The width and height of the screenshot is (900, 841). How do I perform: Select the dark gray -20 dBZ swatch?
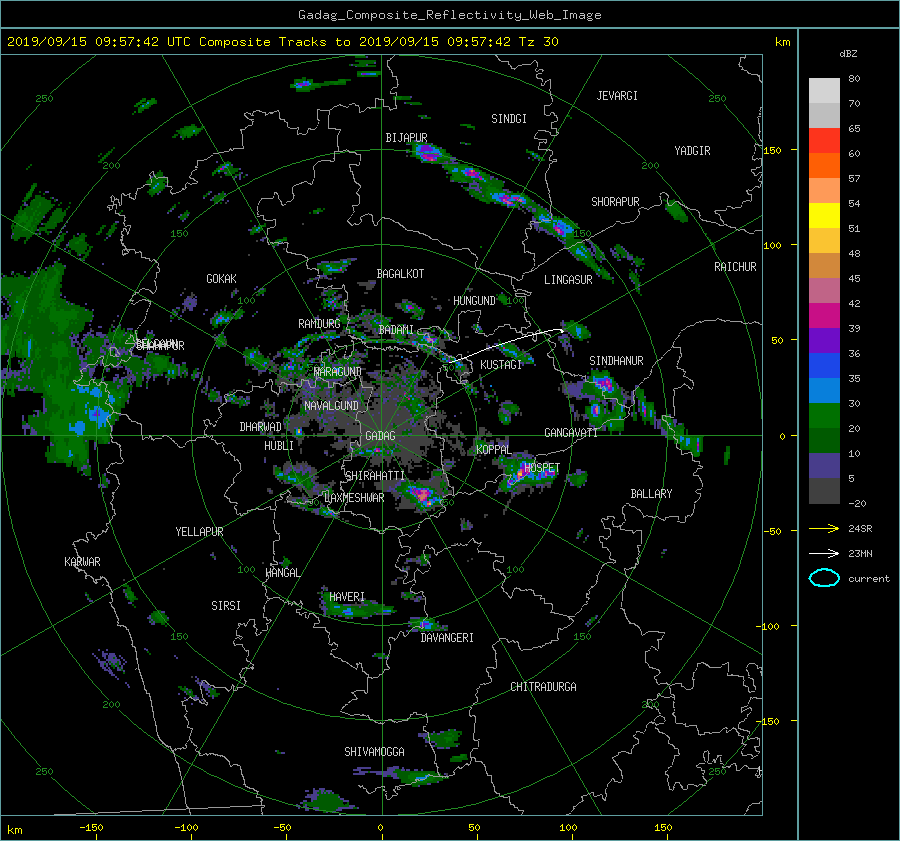(x=824, y=491)
